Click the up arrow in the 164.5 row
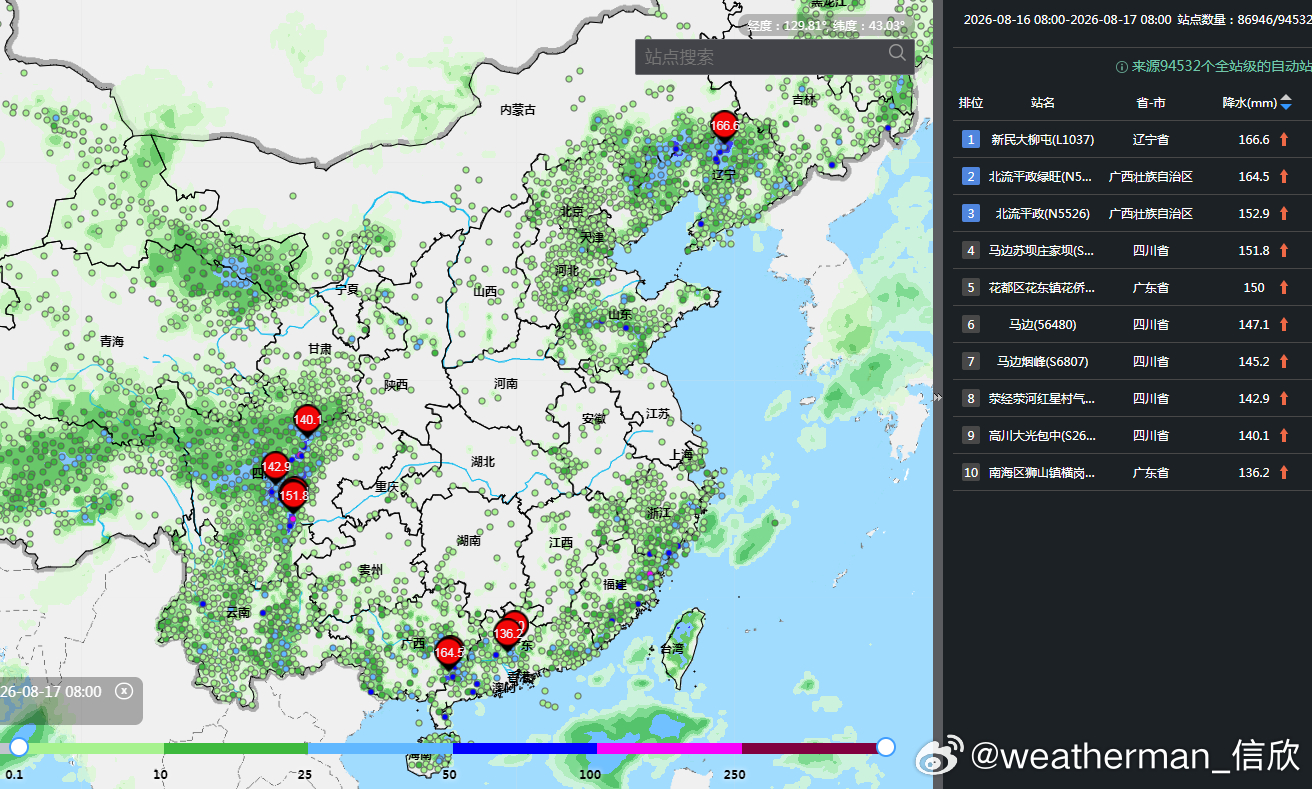This screenshot has width=1312, height=789. coord(1284,177)
